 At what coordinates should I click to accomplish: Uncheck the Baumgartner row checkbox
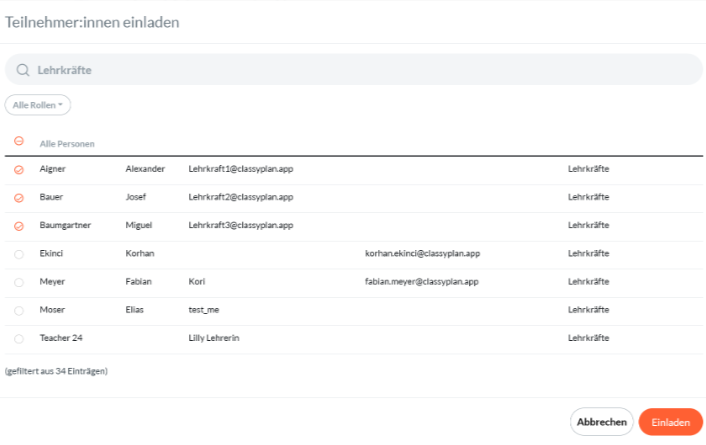19,226
